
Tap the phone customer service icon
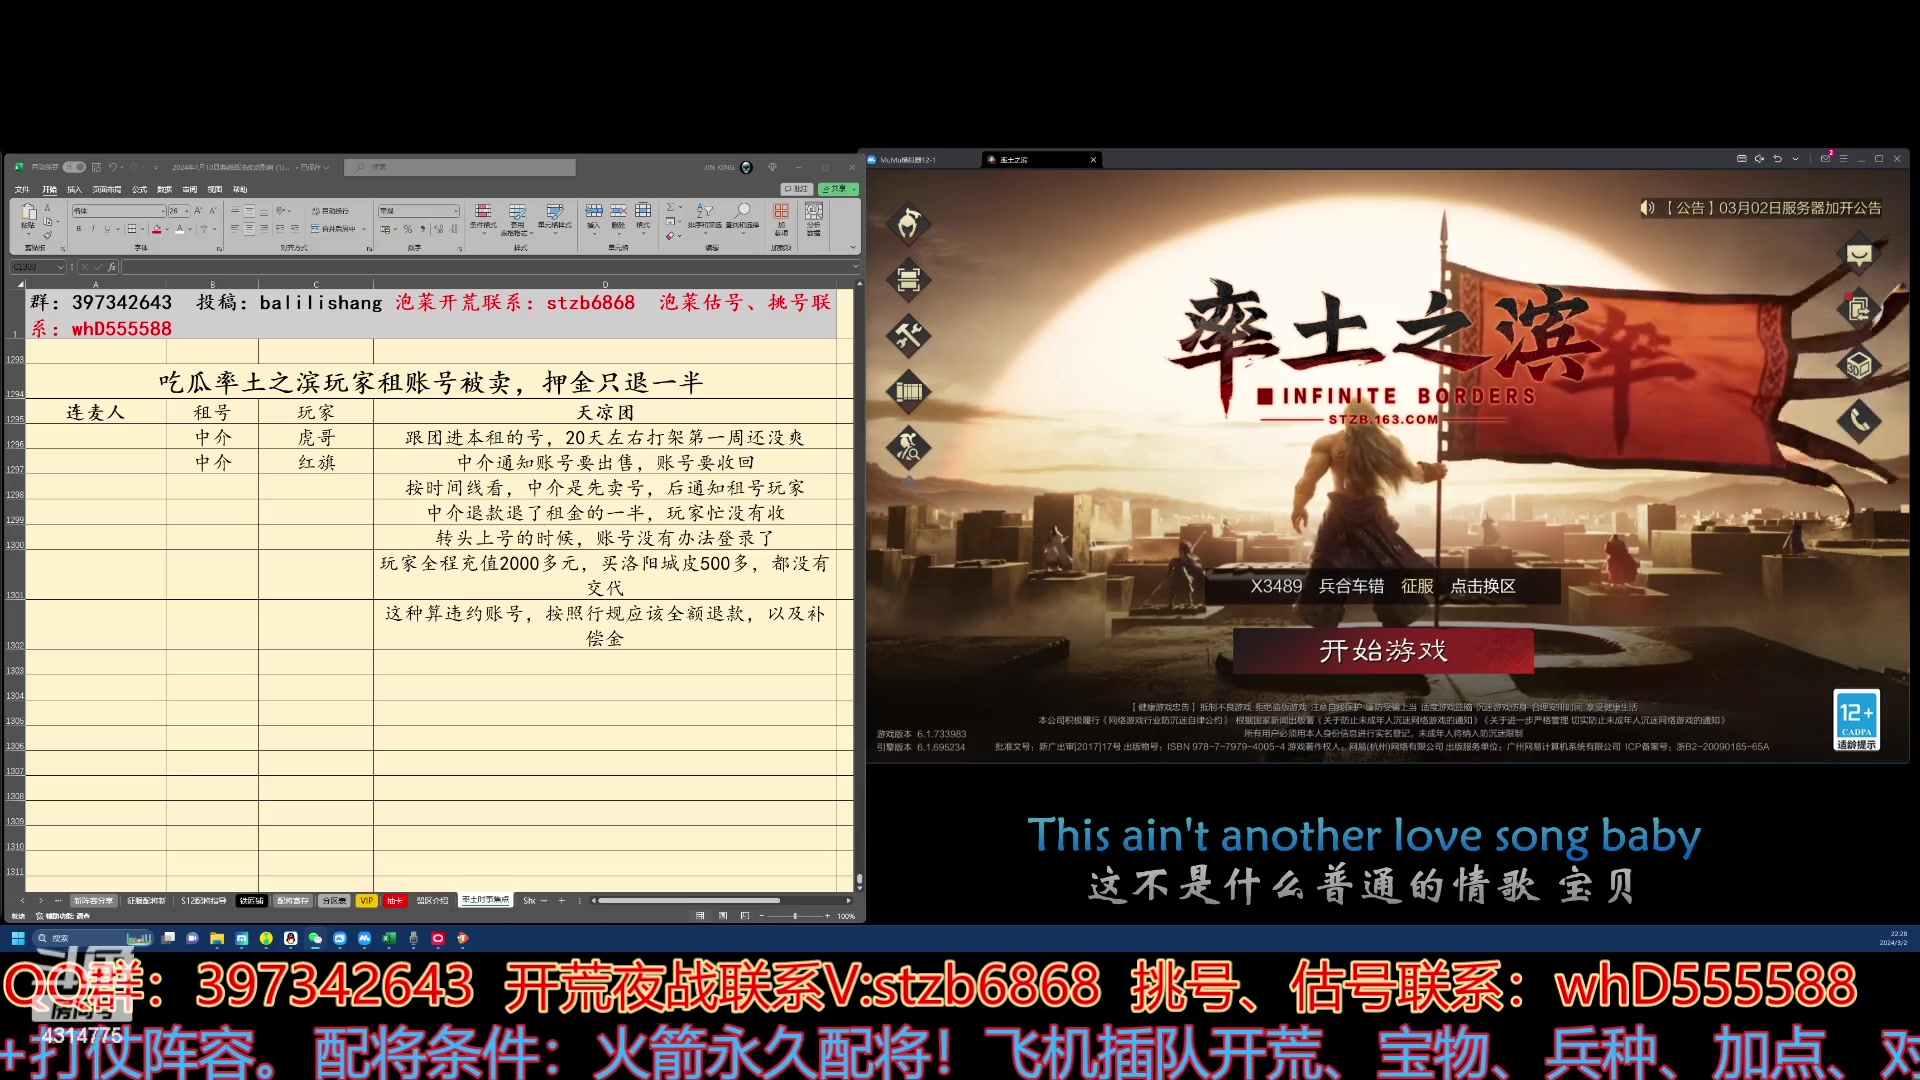1859,420
